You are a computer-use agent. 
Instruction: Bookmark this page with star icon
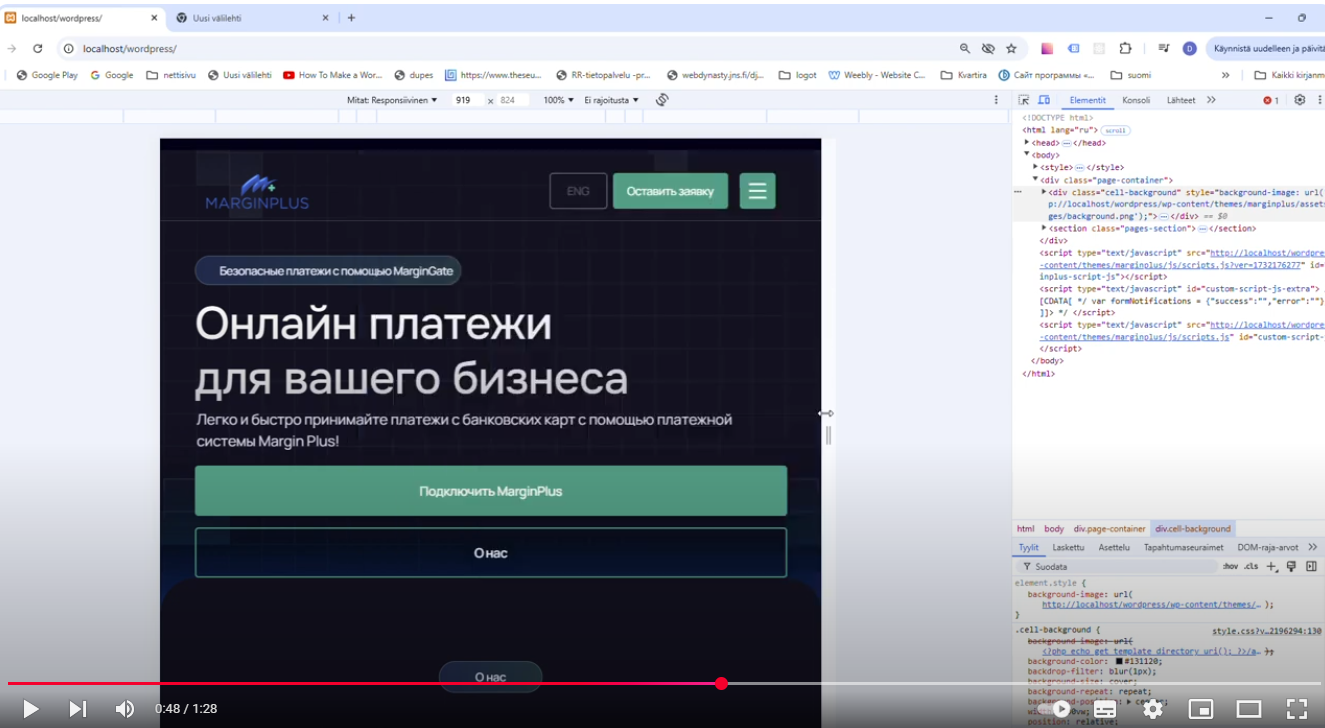pos(1011,48)
